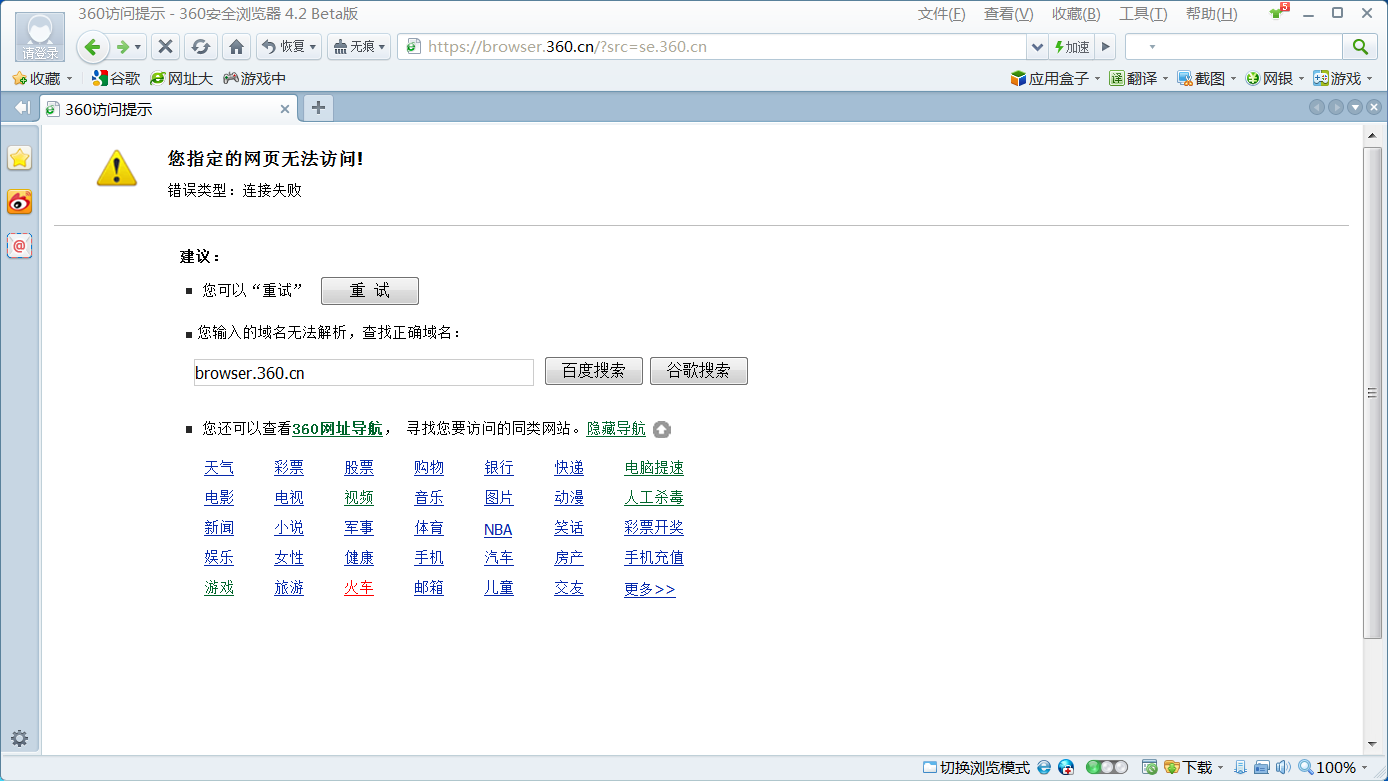1388x781 pixels.
Task: Open the 工具(T) menu
Action: 1143,14
